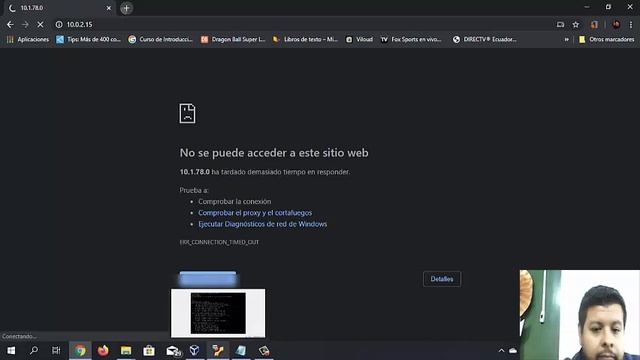The width and height of the screenshot is (640, 360).
Task: Open the Windows Start menu
Action: pyautogui.click(x=11, y=351)
